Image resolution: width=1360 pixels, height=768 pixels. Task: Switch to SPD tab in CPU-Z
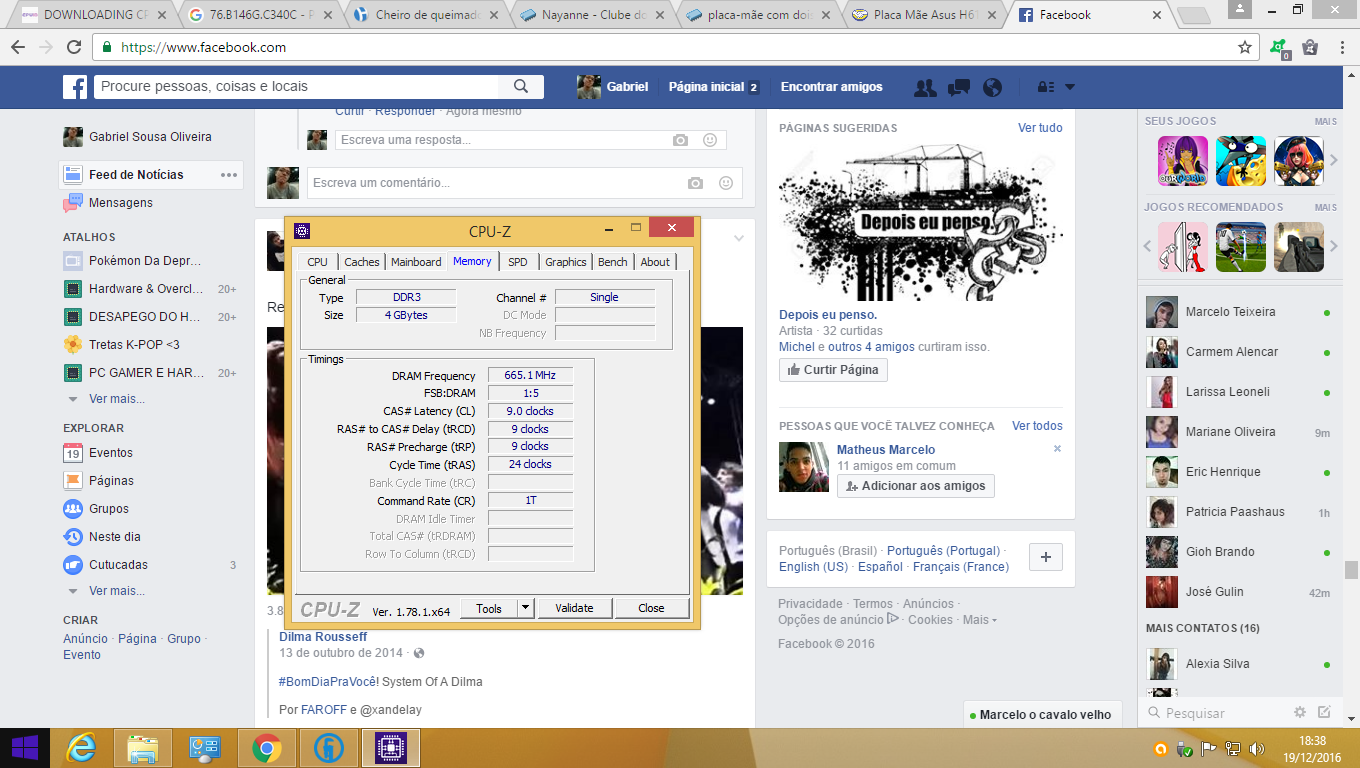pos(517,262)
